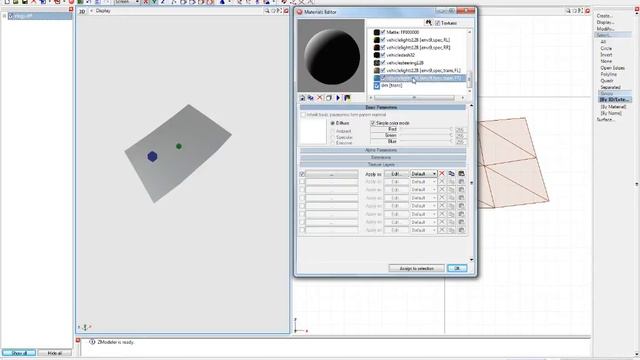Select vehiclelights128 [env9,spec,trans,FL] material
Screen dimensions: 640x360
click(x=423, y=70)
